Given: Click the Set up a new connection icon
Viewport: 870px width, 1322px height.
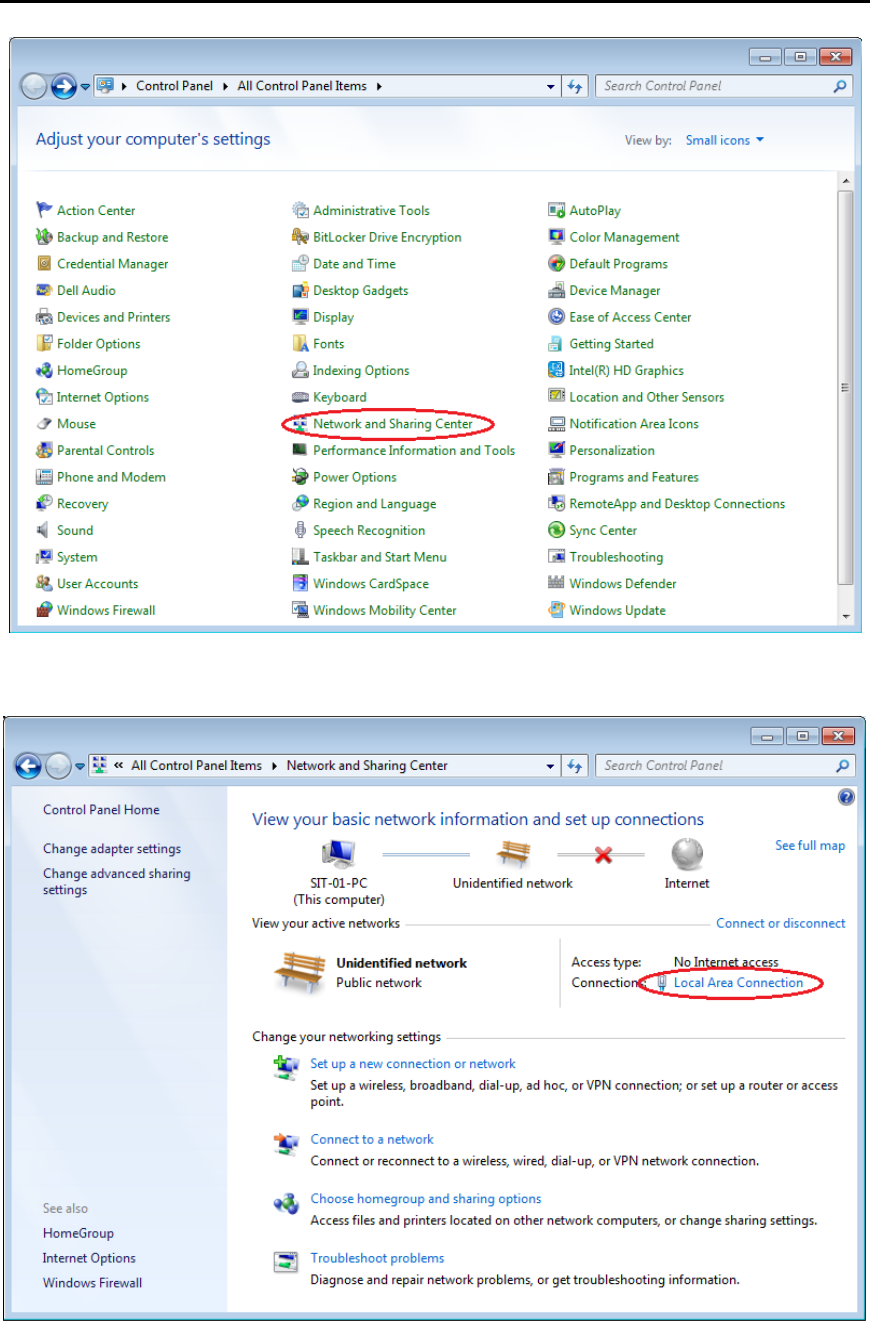Looking at the screenshot, I should click(x=286, y=1069).
